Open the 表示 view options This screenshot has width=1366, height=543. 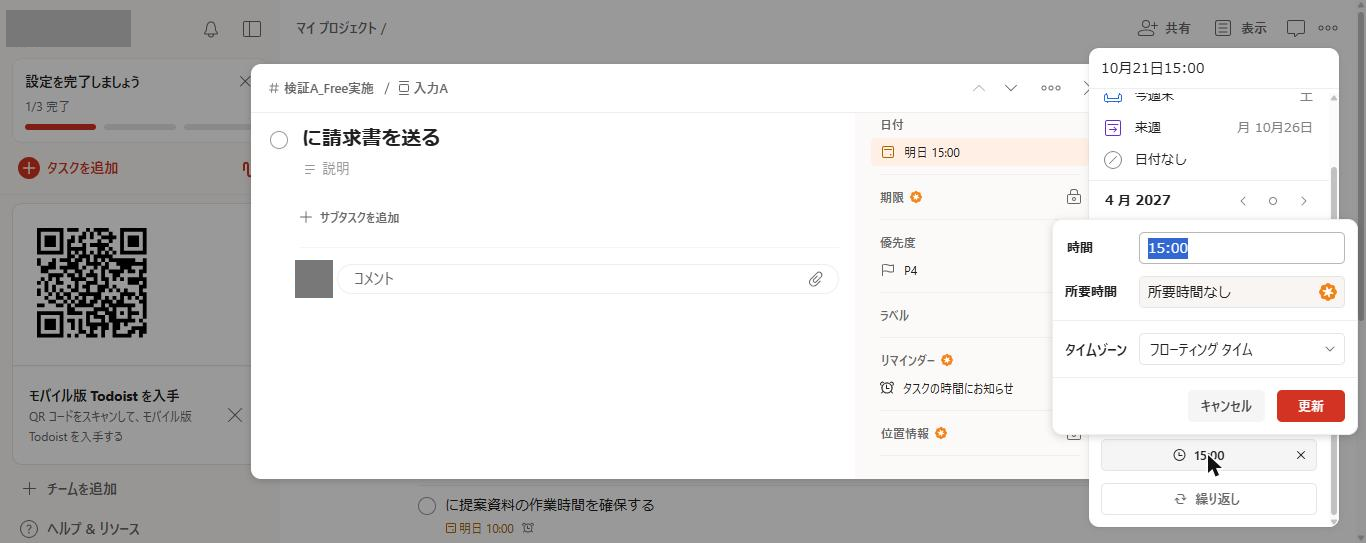click(1240, 28)
